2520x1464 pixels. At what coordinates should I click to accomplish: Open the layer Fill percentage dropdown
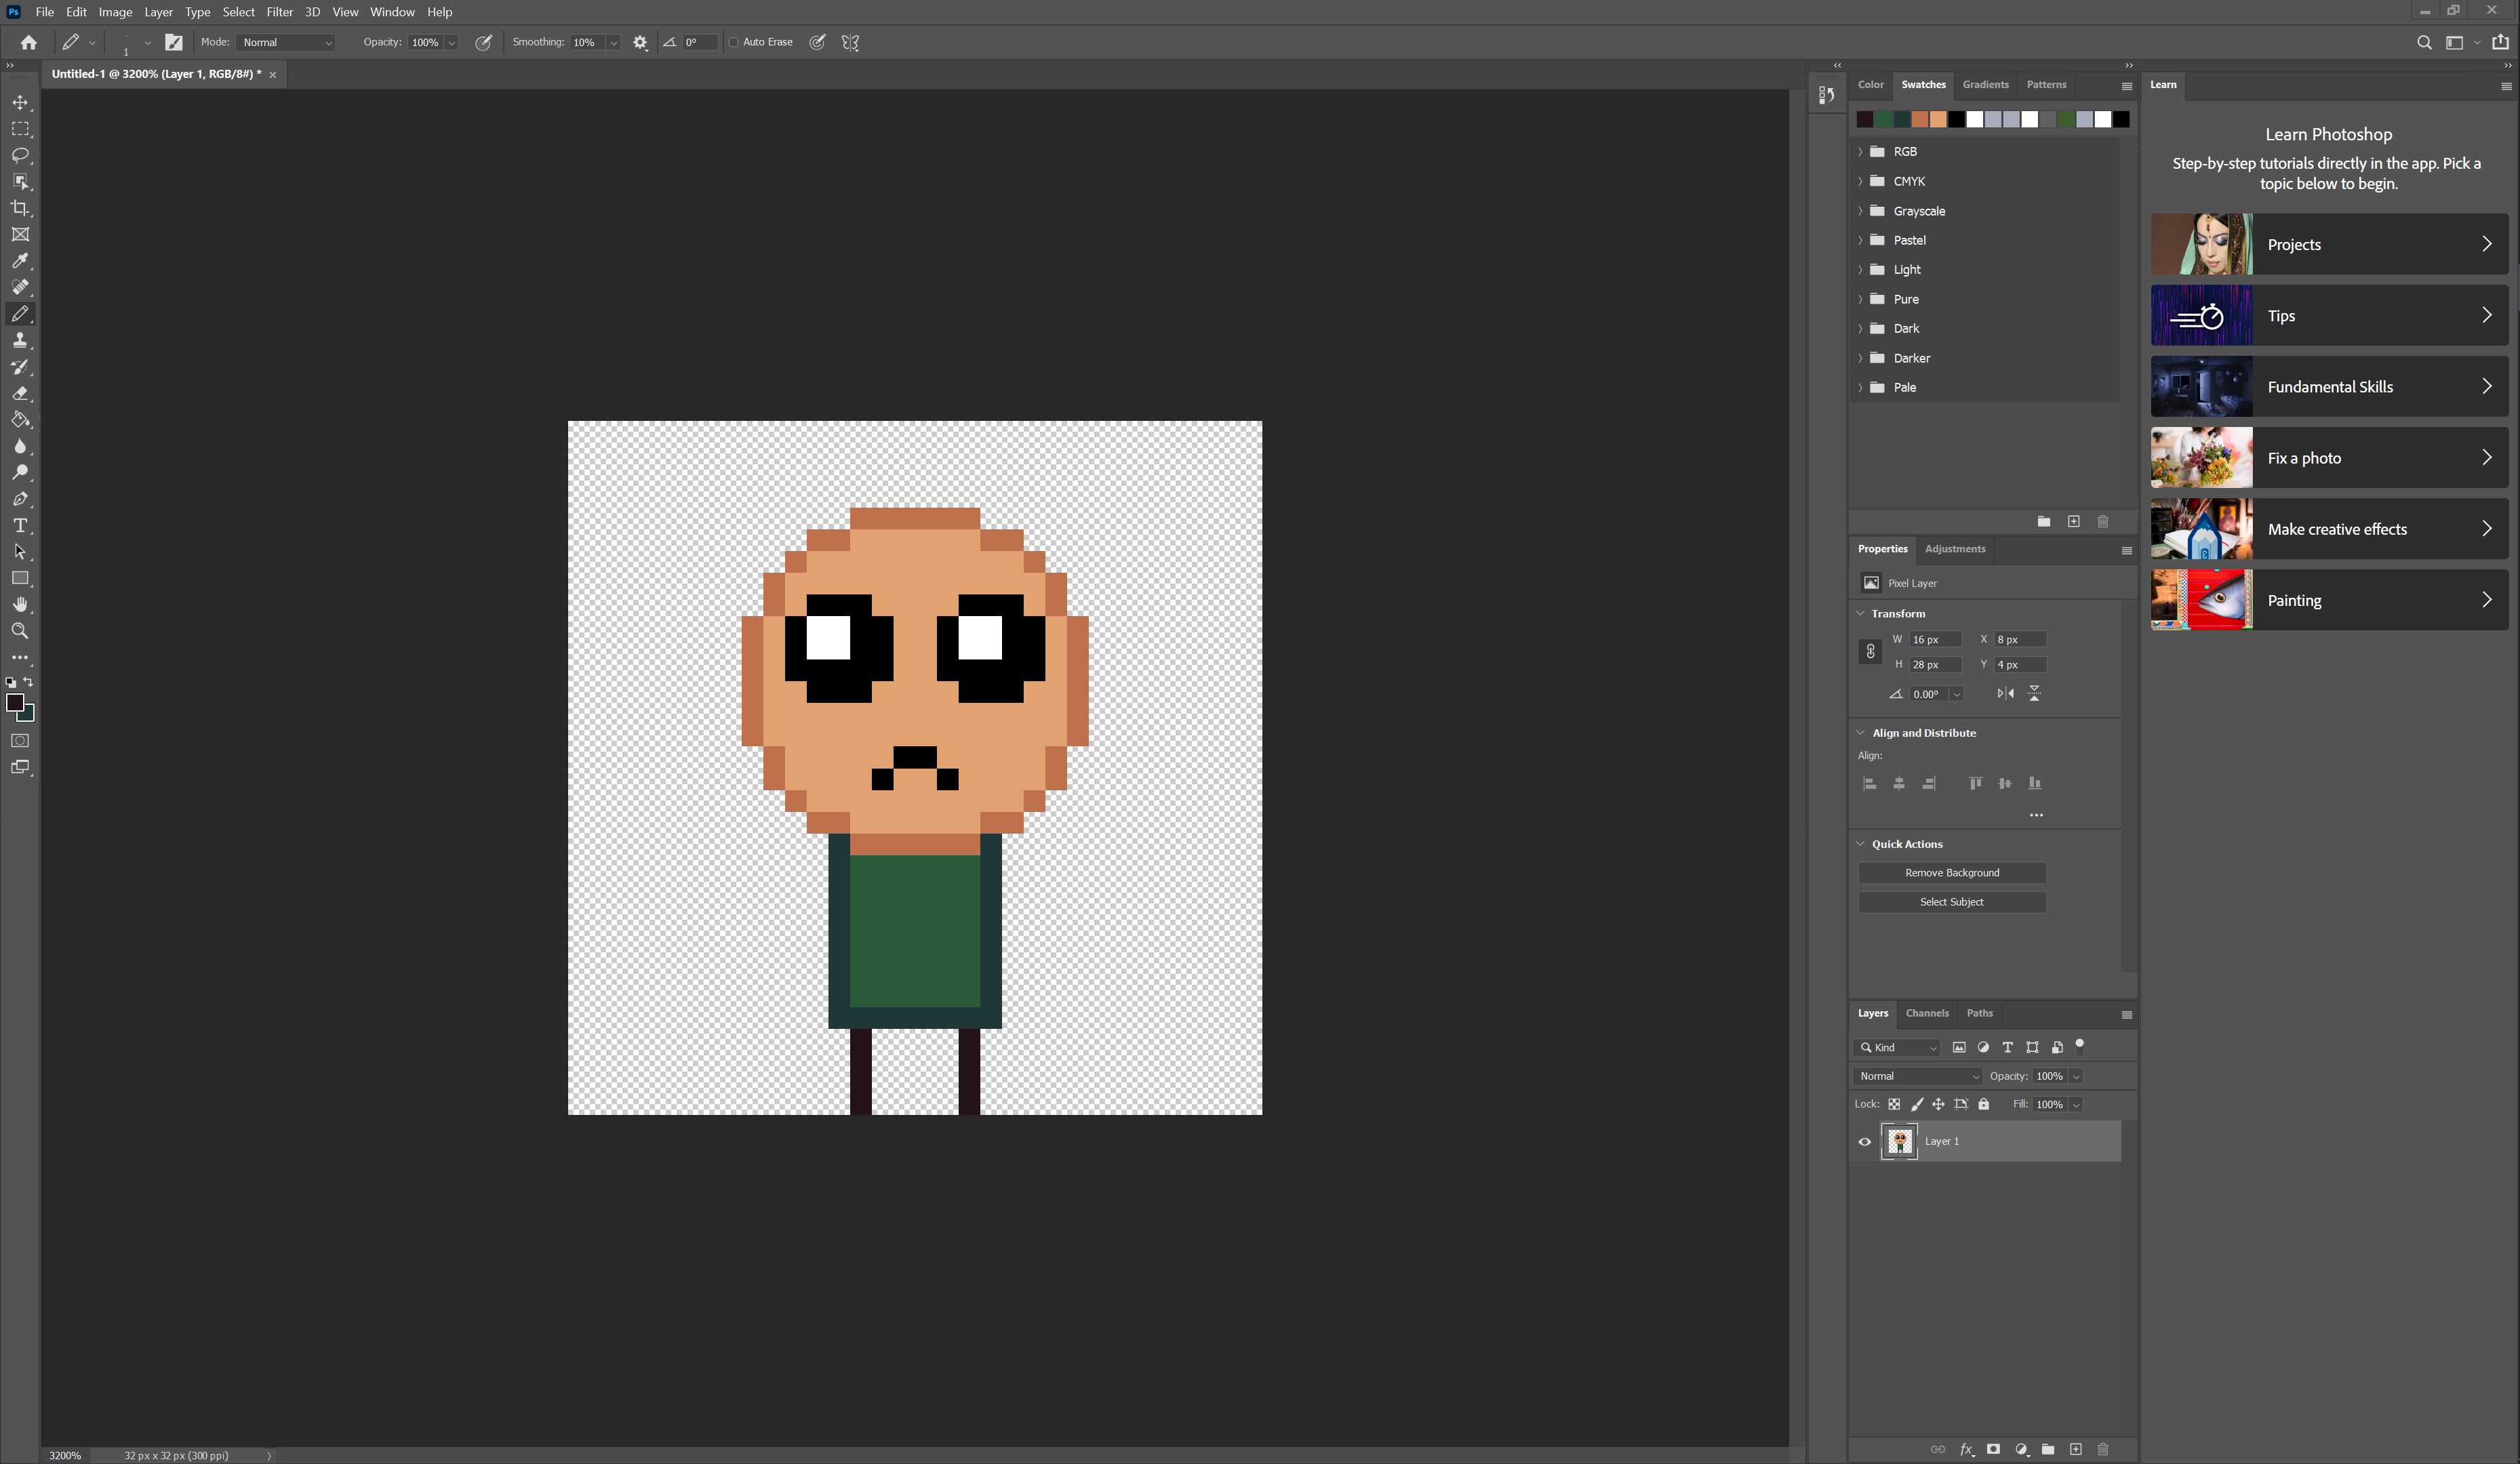pos(2077,1104)
